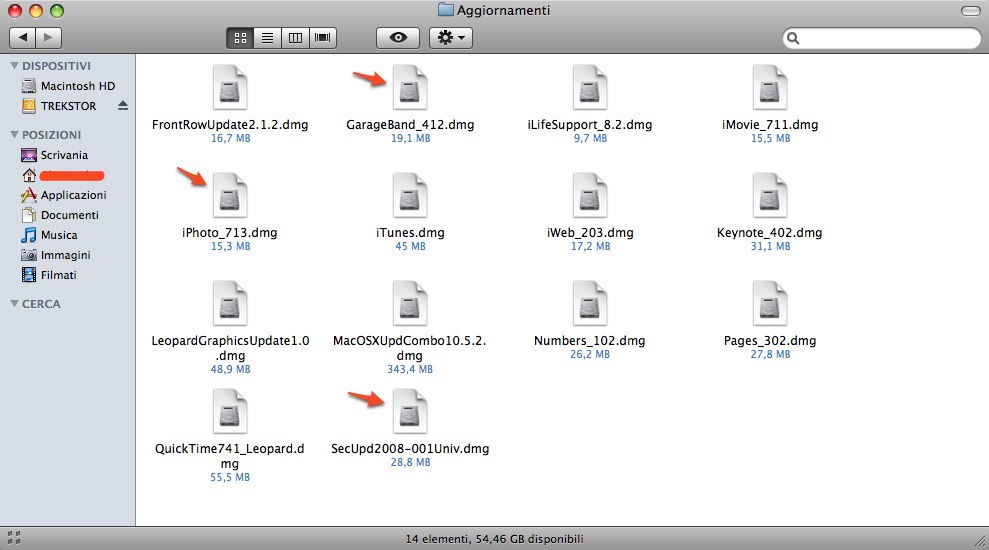989x550 pixels.
Task: Select the Keynote_402.dmg file icon
Action: click(x=770, y=196)
